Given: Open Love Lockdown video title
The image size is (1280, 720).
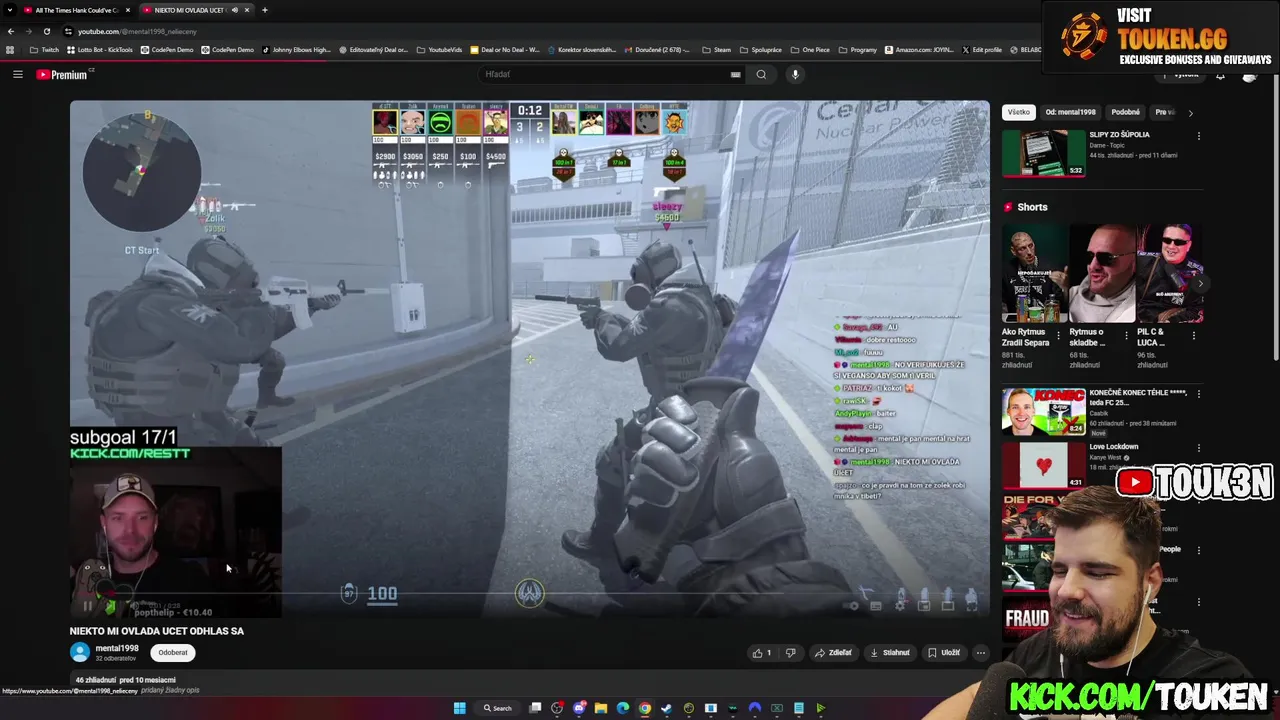Looking at the screenshot, I should coord(1114,447).
